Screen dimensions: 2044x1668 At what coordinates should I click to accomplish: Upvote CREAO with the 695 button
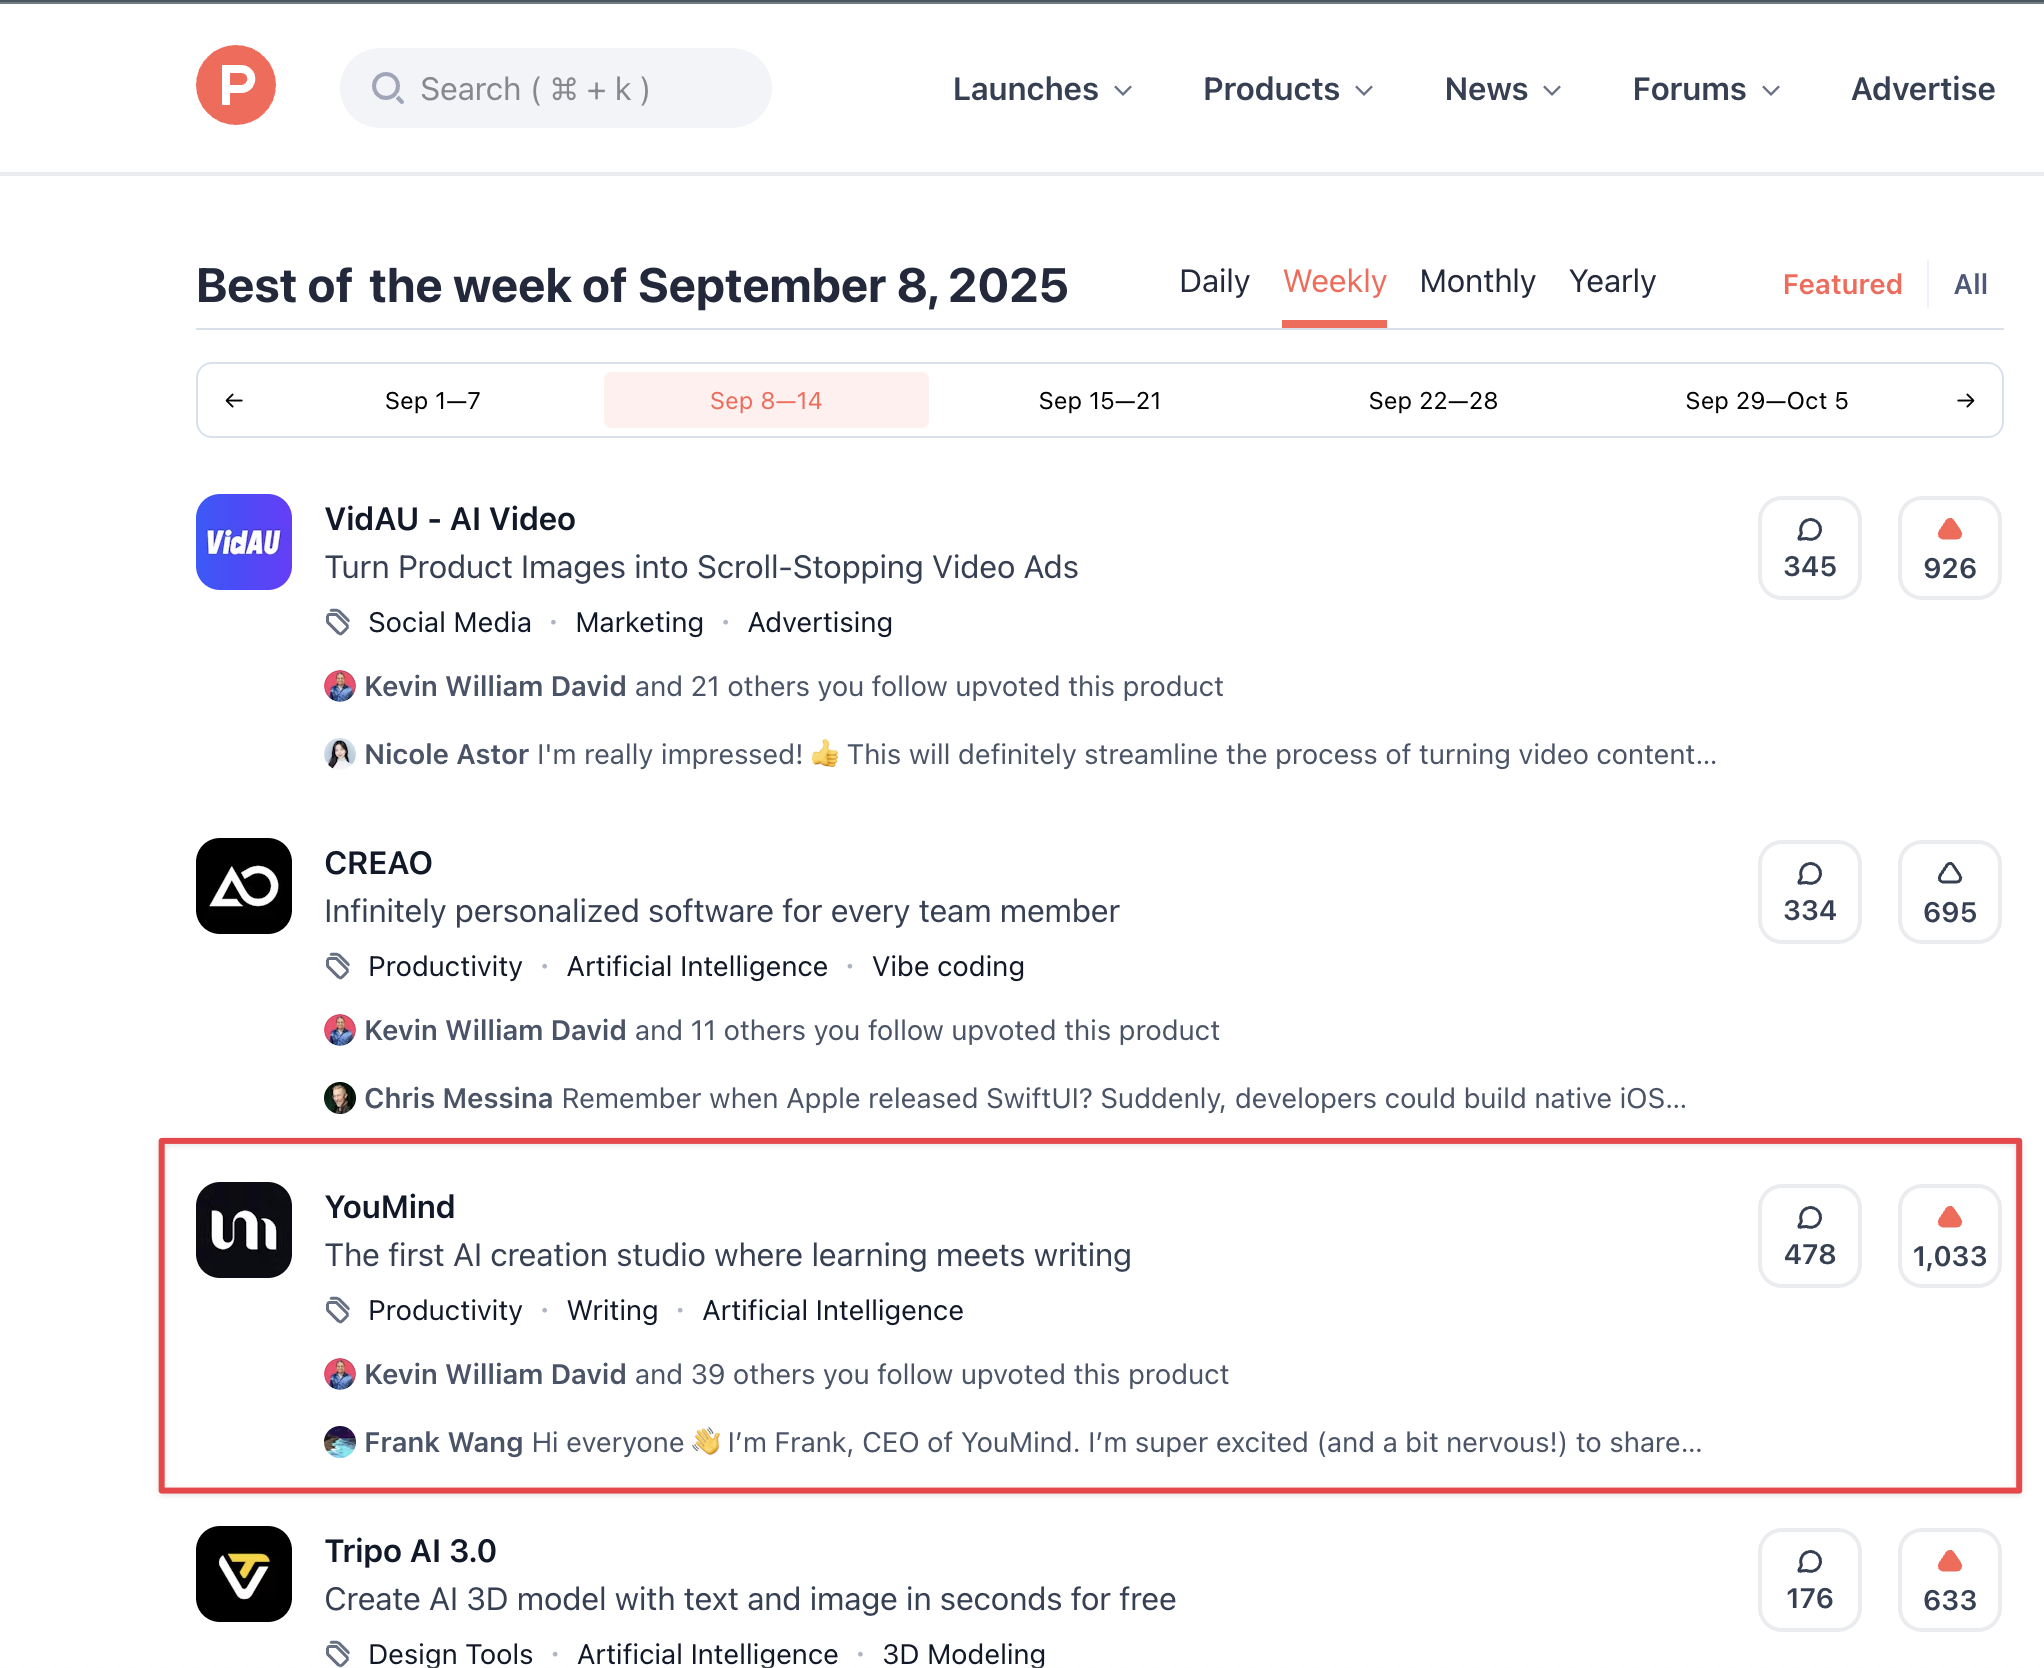pos(1949,892)
